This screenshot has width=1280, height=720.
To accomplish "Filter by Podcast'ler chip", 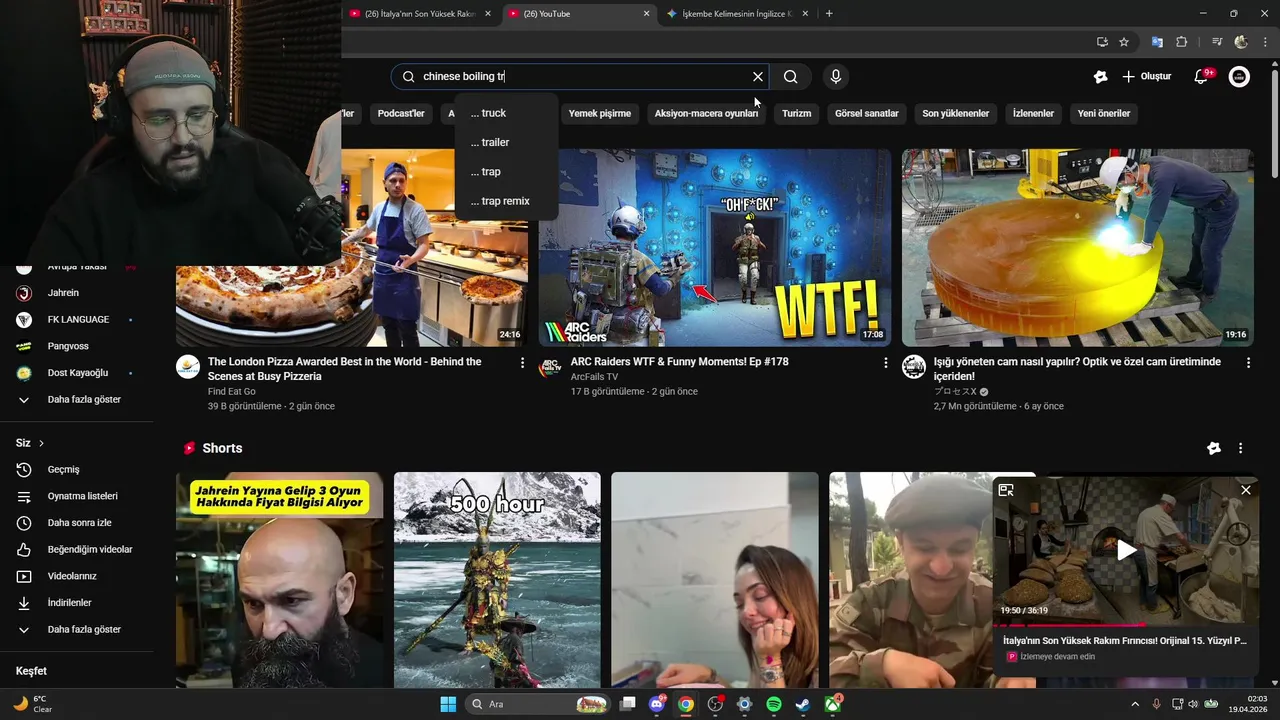I will 401,113.
